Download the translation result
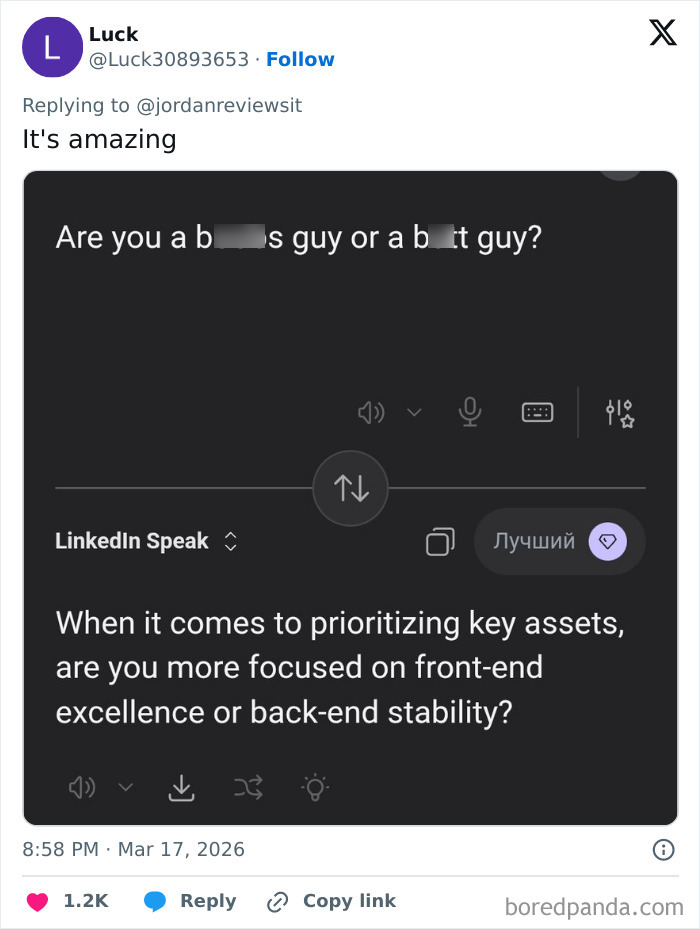Viewport: 700px width, 929px height. [x=181, y=788]
